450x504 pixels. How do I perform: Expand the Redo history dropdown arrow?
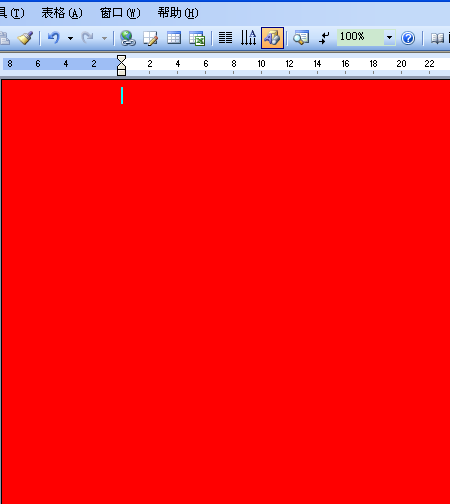[104, 38]
